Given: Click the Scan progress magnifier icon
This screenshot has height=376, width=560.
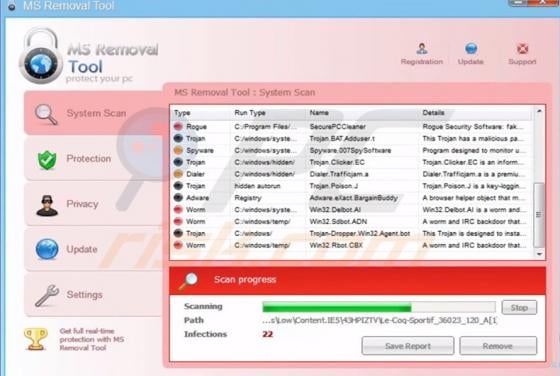Looking at the screenshot, I should coord(188,281).
